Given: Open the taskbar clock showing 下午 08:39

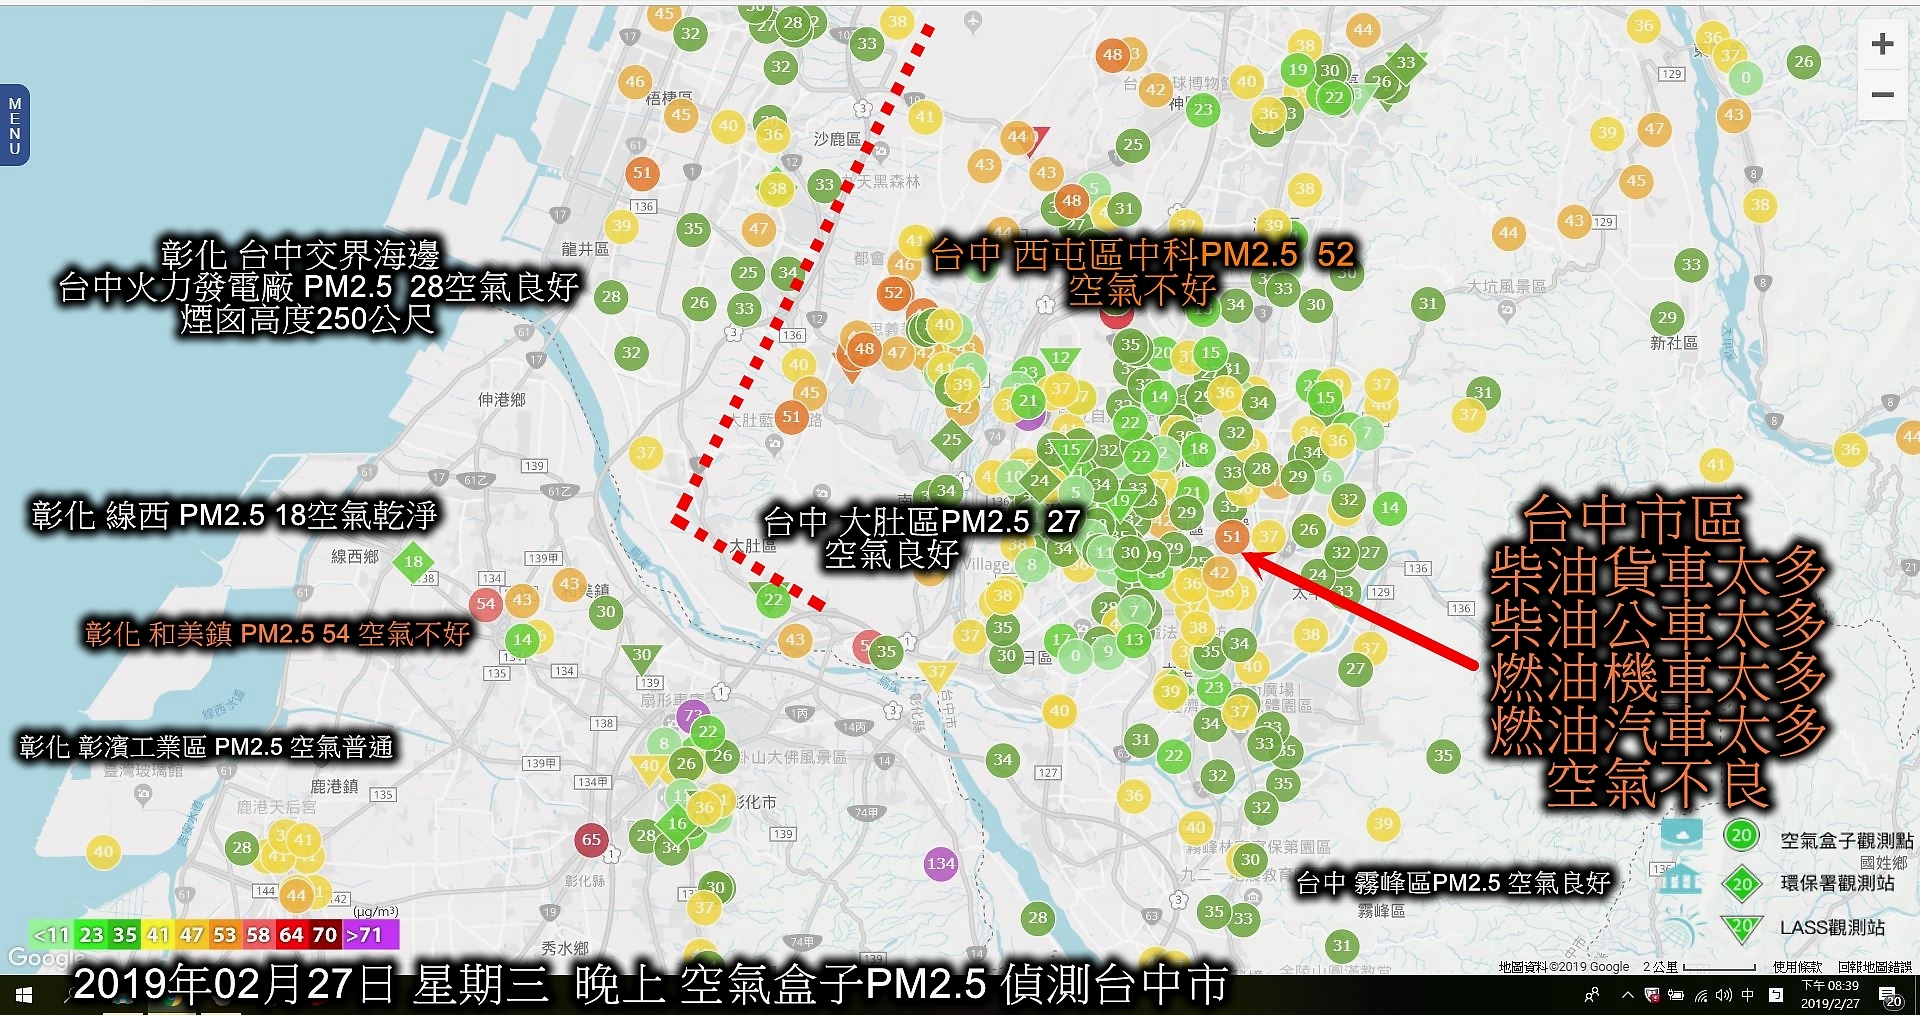Looking at the screenshot, I should pos(1830,995).
